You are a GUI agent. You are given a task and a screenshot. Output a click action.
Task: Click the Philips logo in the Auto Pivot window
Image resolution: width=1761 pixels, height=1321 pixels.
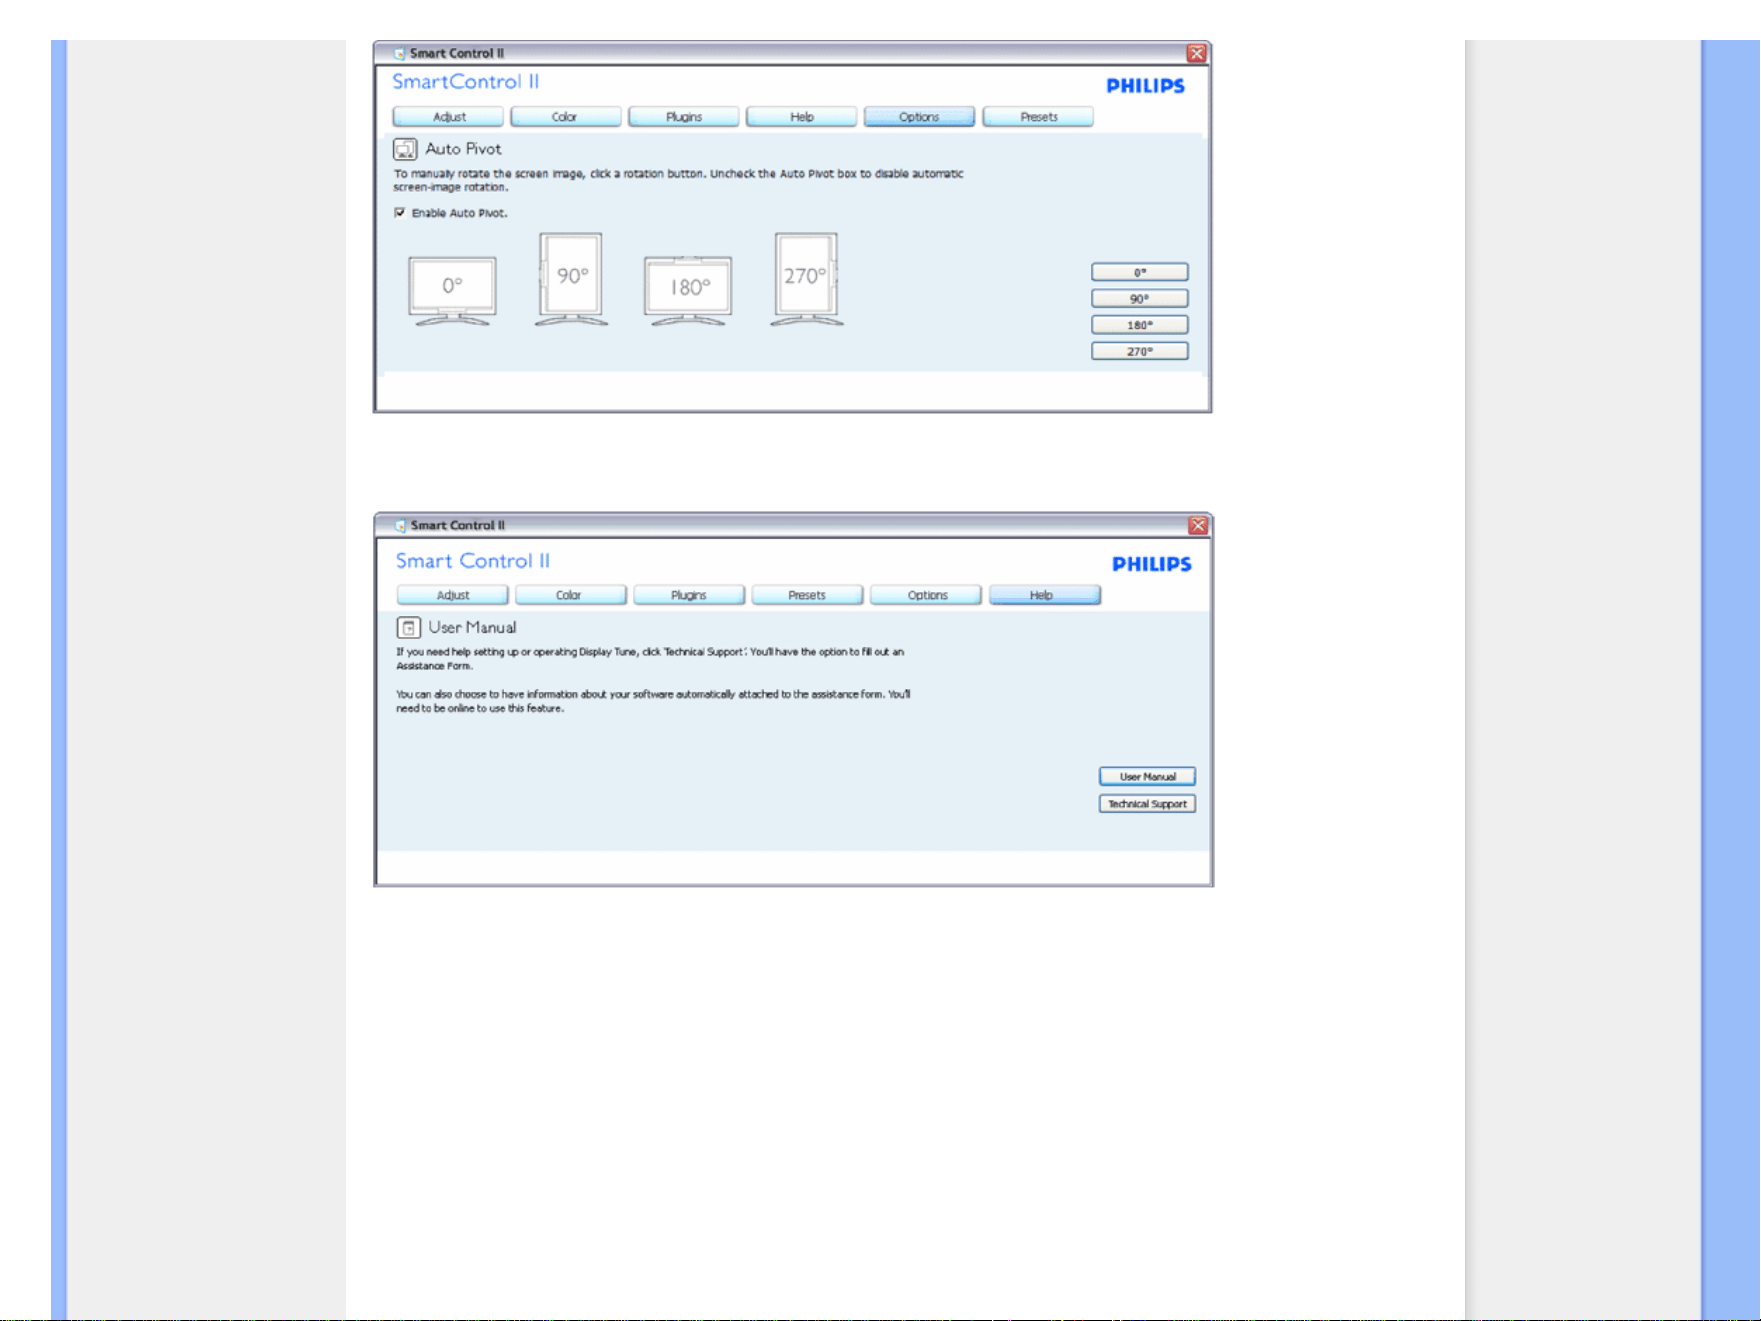(x=1145, y=86)
